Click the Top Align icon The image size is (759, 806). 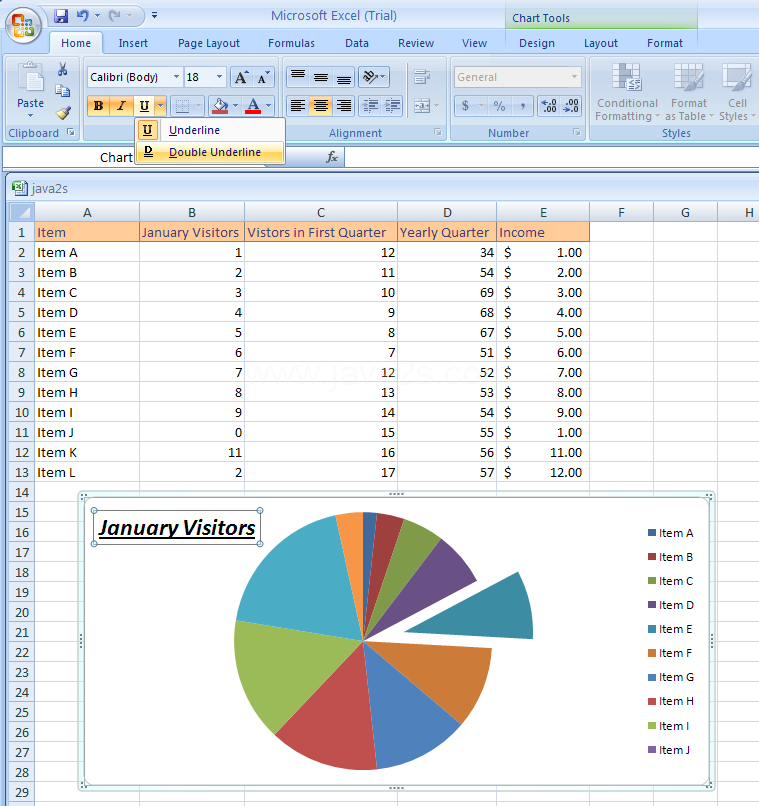298,77
